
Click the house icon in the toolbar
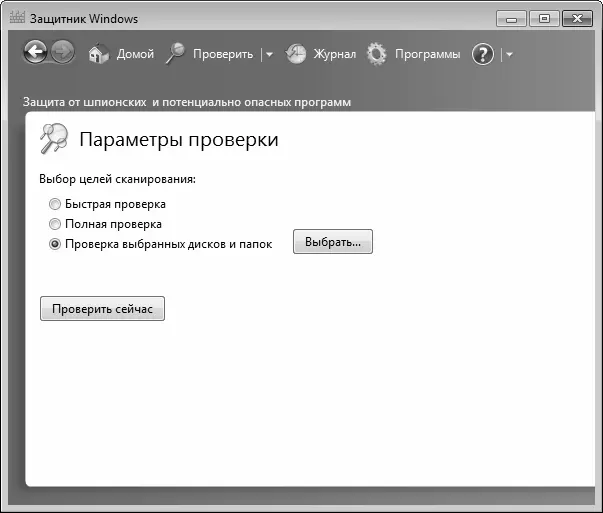(x=98, y=55)
